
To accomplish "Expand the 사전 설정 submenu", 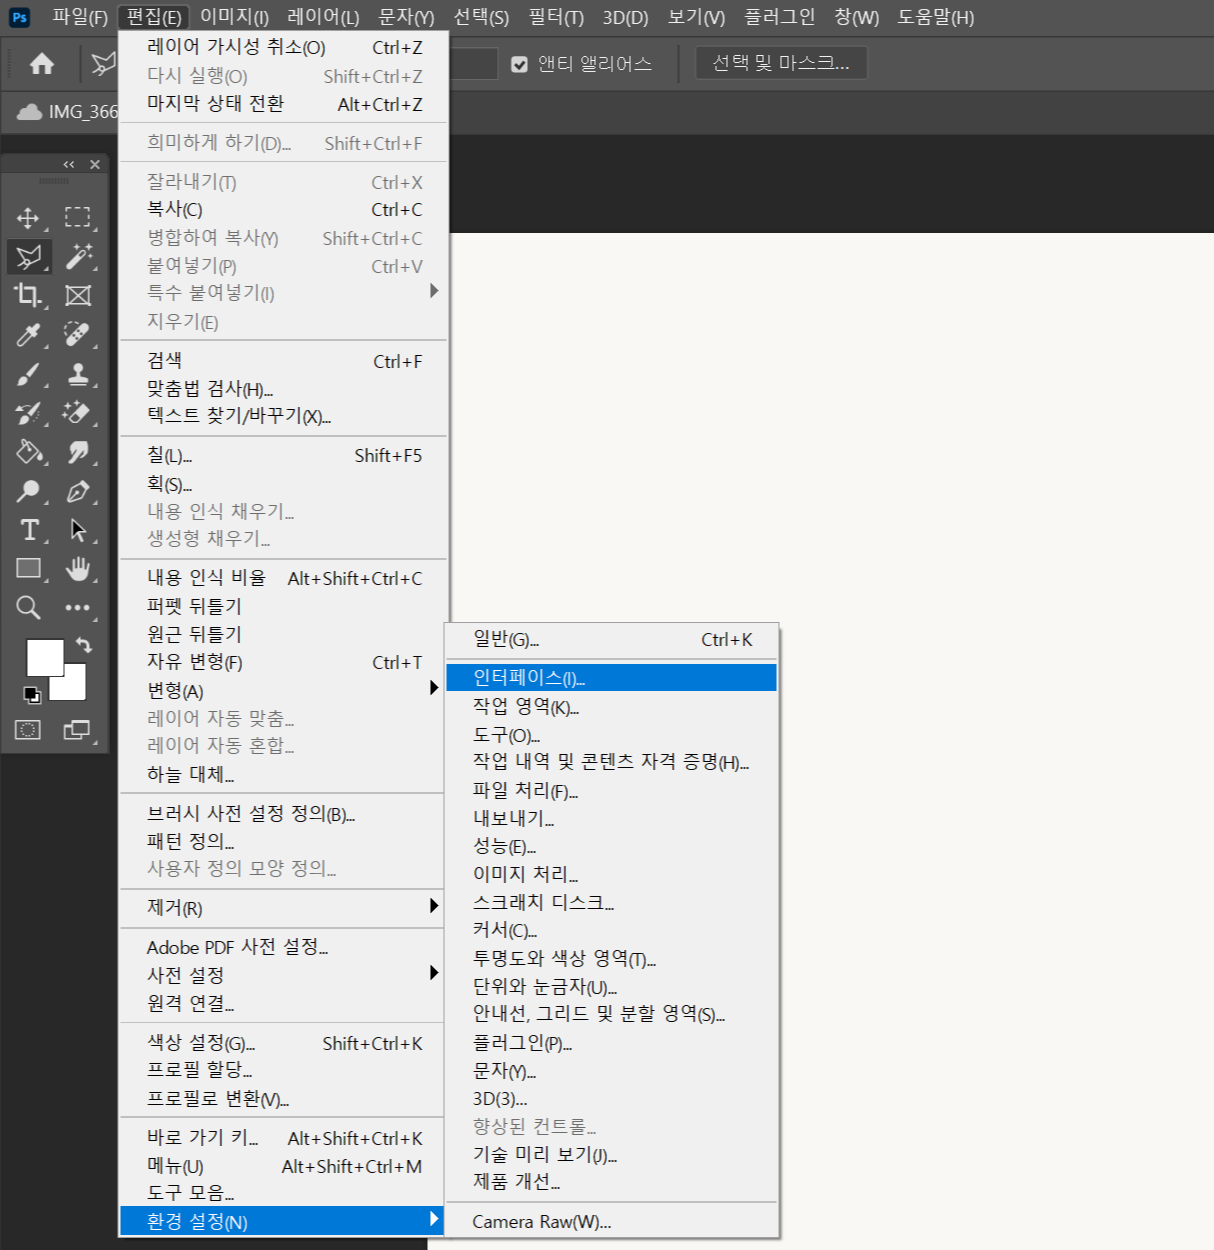I will pos(282,975).
